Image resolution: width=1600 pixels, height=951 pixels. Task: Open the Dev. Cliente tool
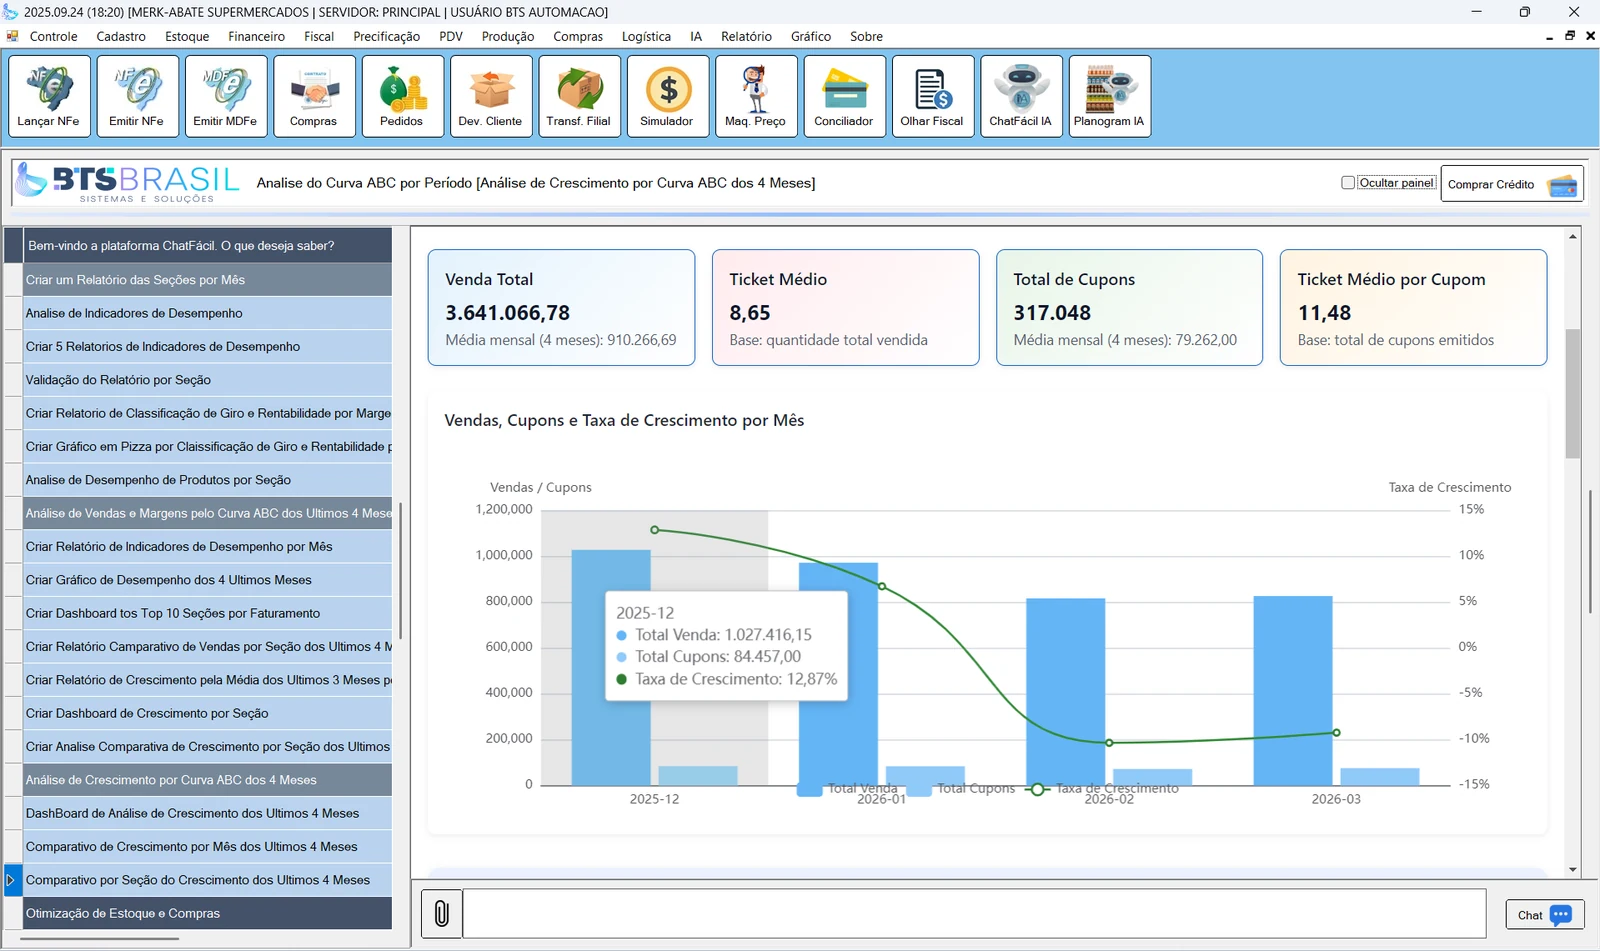[491, 96]
